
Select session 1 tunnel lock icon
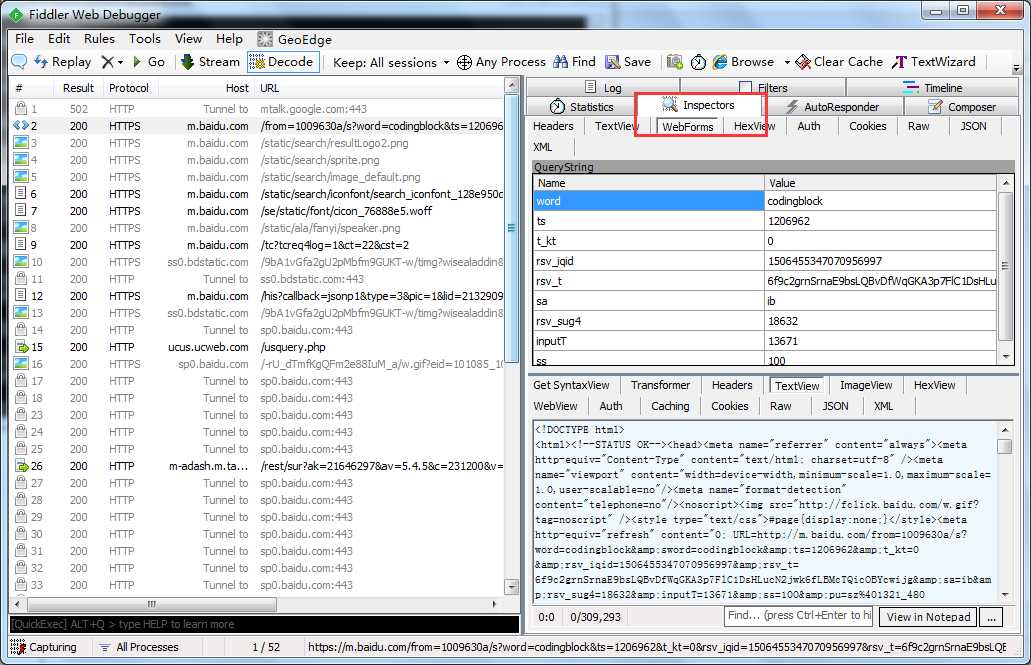click(21, 109)
